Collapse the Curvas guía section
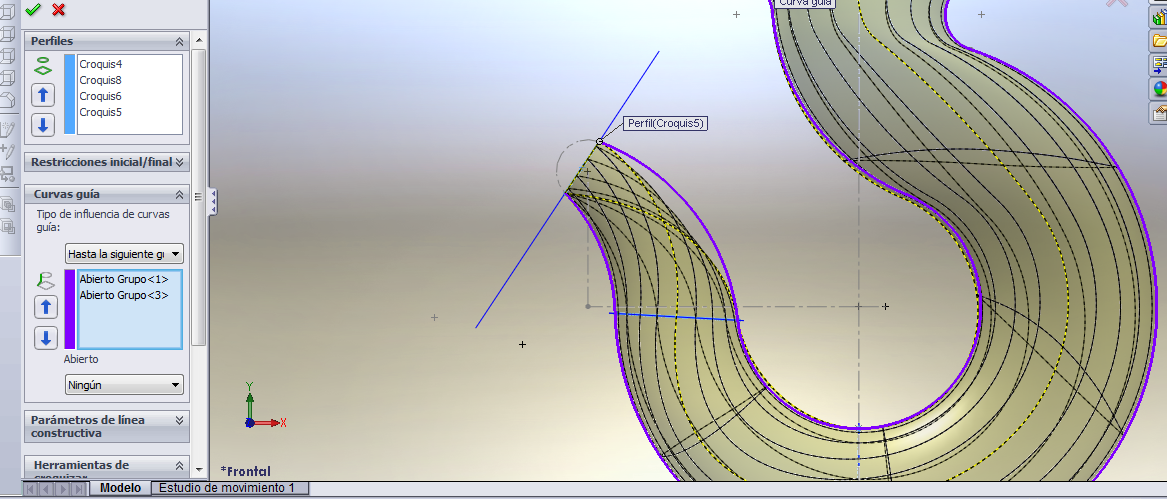This screenshot has width=1167, height=499. pos(179,194)
